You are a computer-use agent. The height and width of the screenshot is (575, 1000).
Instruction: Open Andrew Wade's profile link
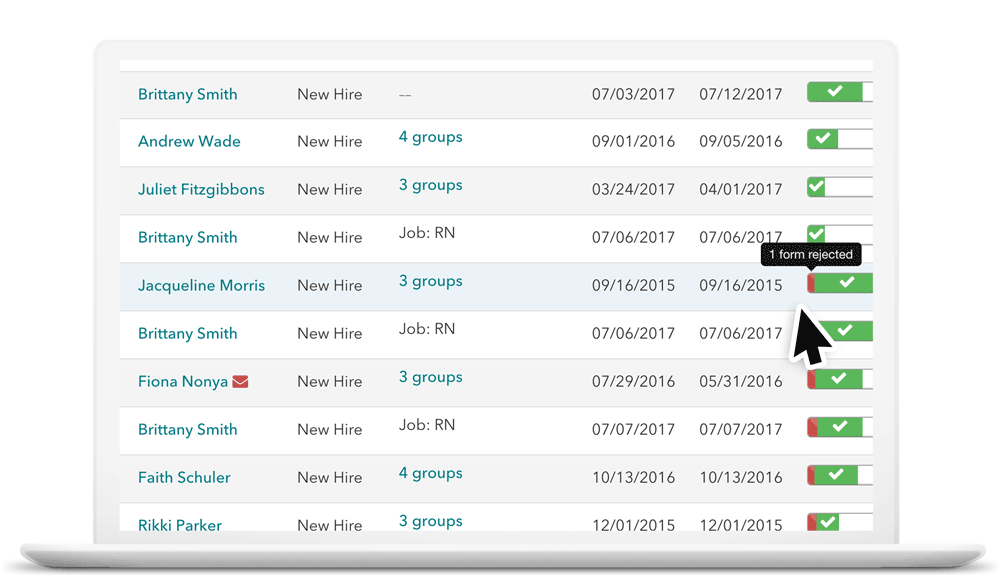coord(189,141)
